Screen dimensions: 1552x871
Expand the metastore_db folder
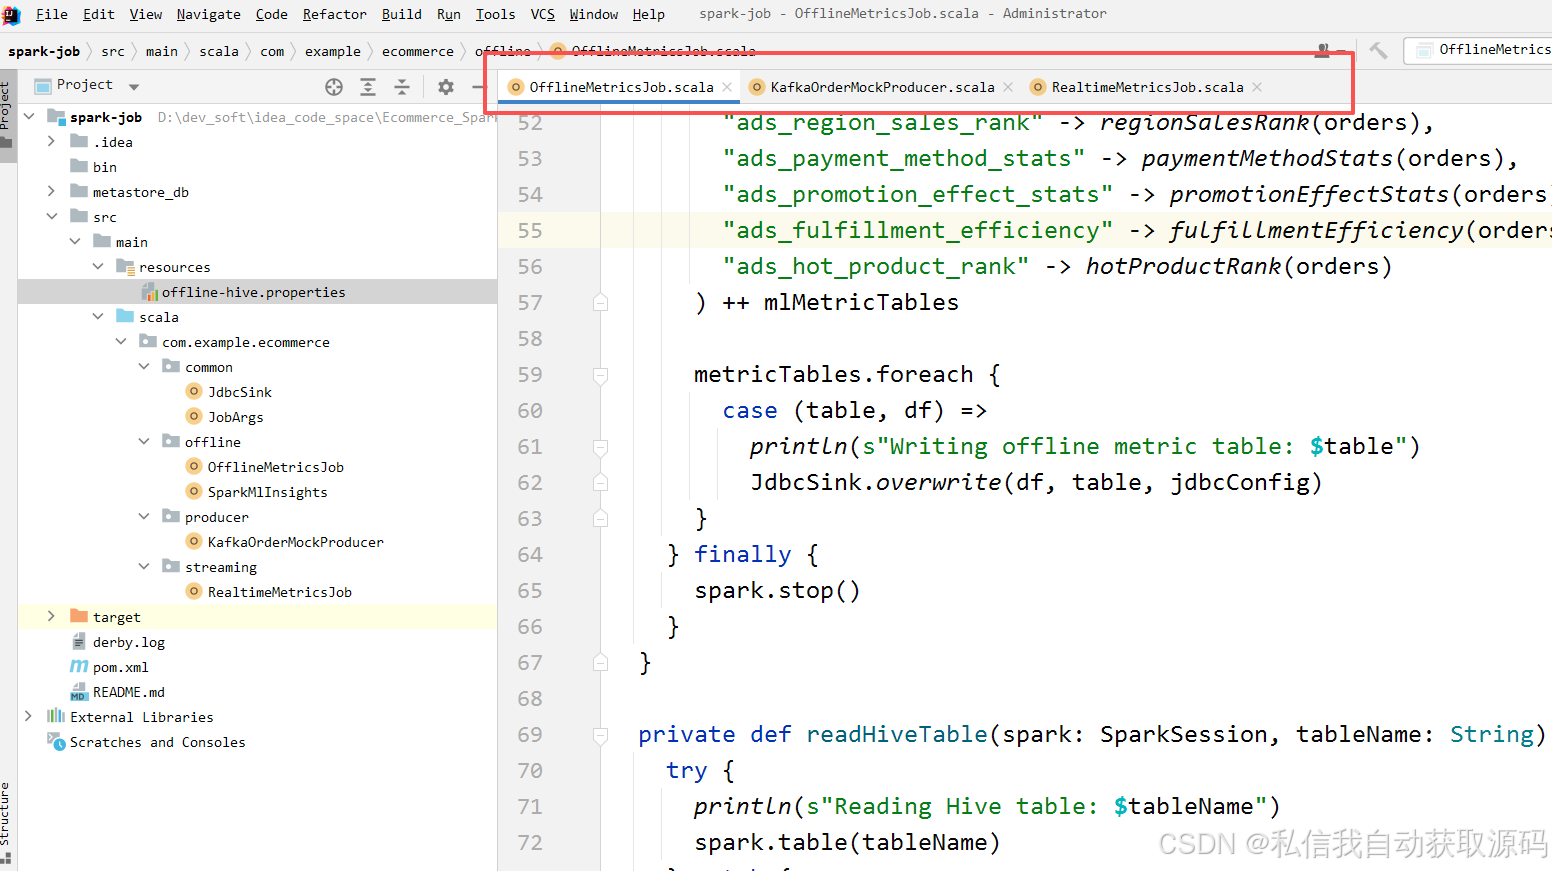click(52, 192)
